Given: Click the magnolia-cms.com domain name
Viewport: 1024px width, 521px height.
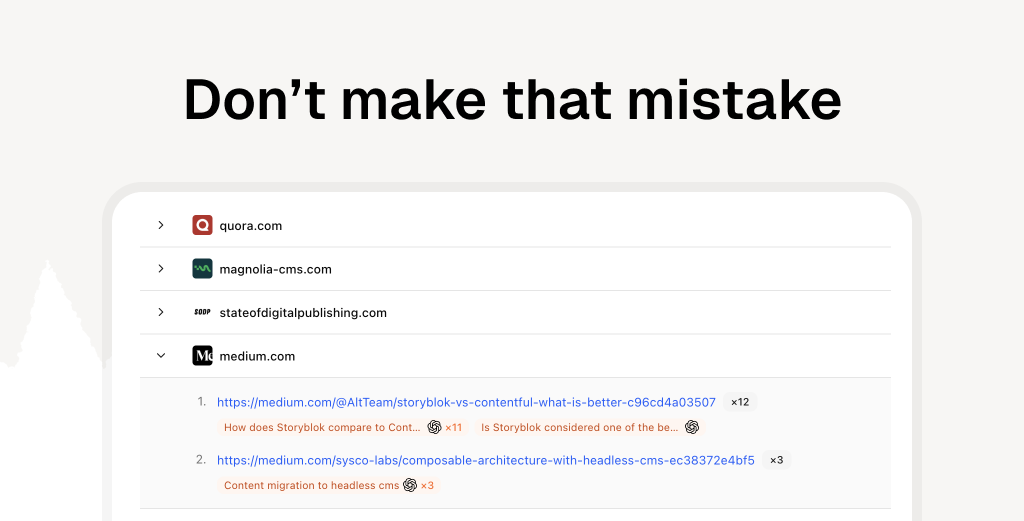Looking at the screenshot, I should (x=276, y=269).
